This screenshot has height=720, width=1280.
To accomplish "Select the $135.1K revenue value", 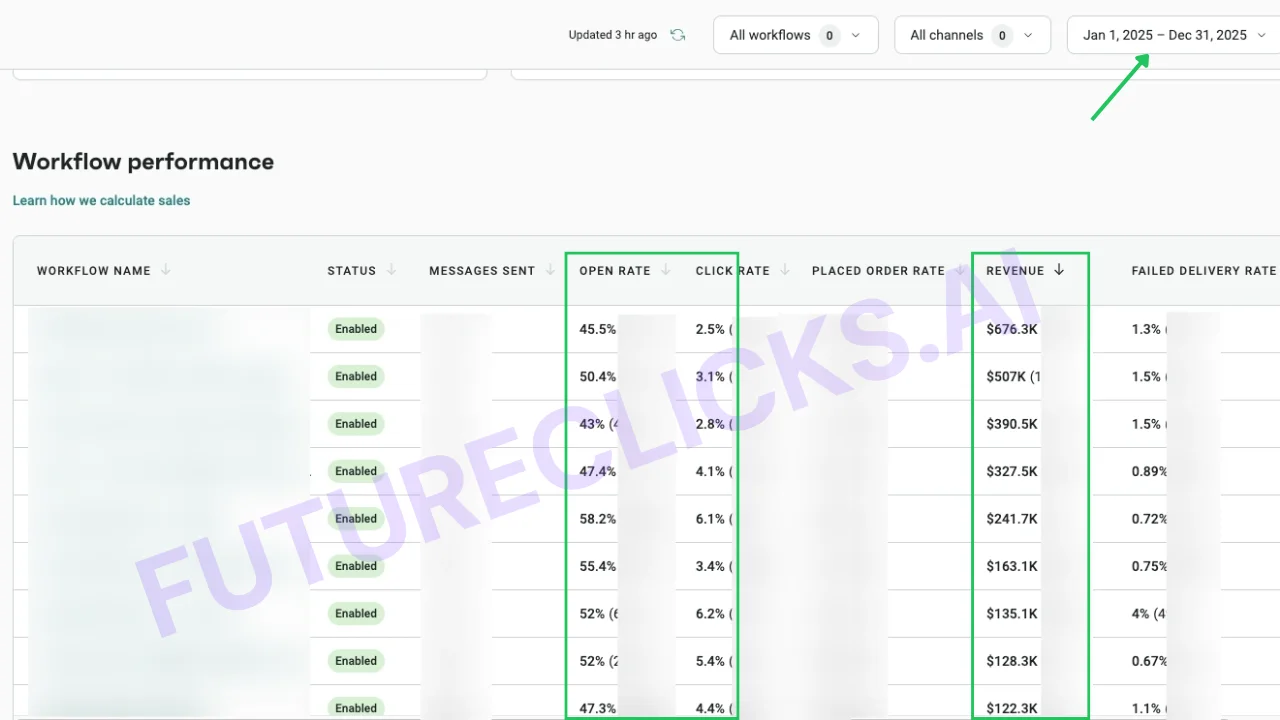I will [1012, 614].
